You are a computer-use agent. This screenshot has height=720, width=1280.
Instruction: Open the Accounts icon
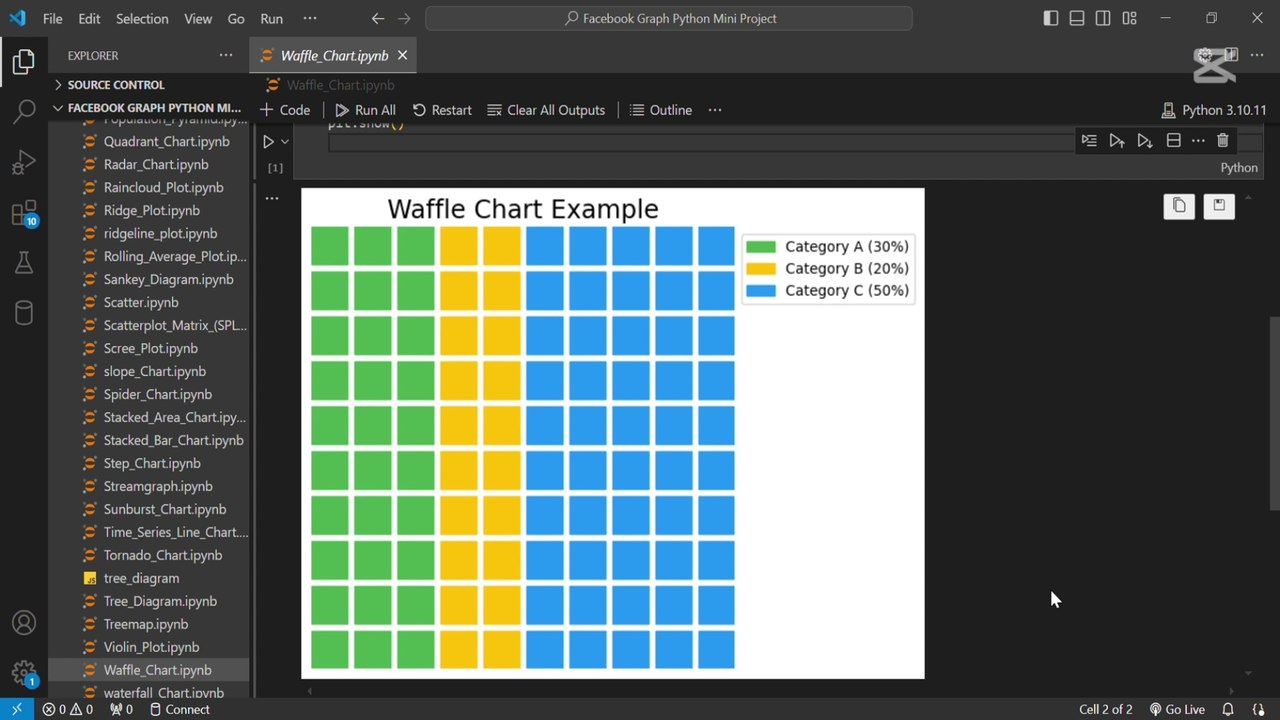tap(24, 623)
